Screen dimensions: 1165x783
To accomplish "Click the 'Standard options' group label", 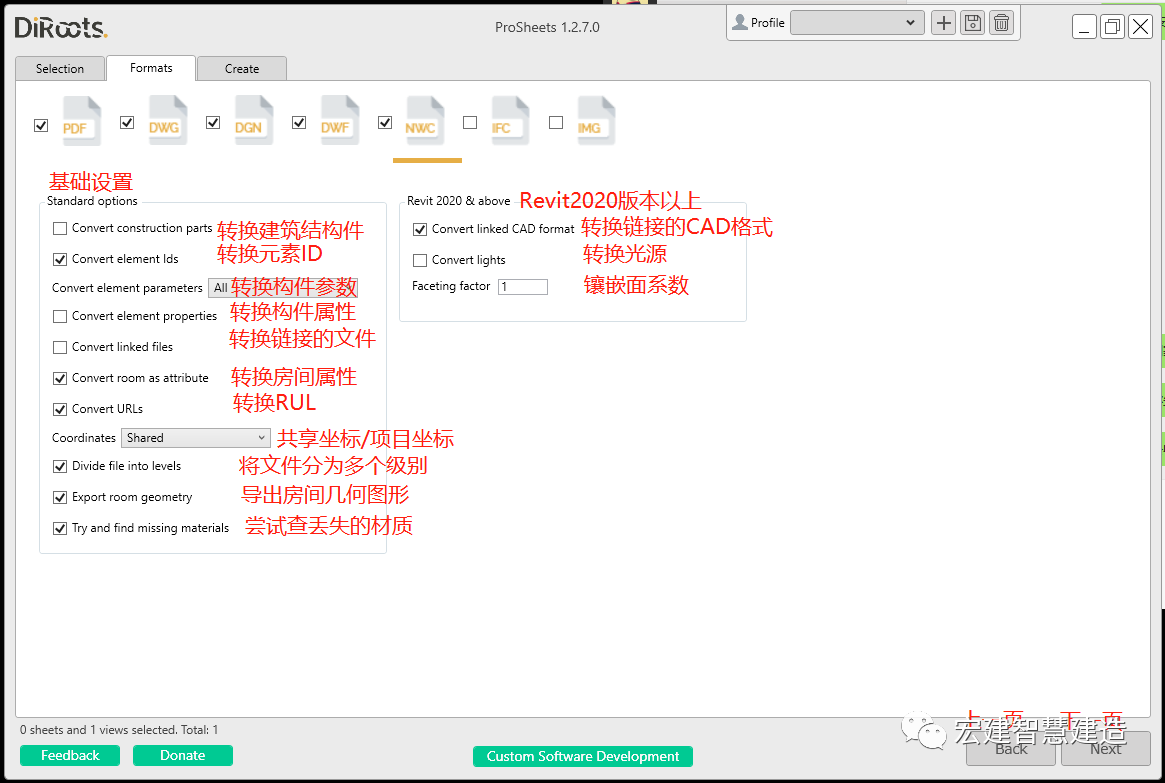I will pos(92,201).
